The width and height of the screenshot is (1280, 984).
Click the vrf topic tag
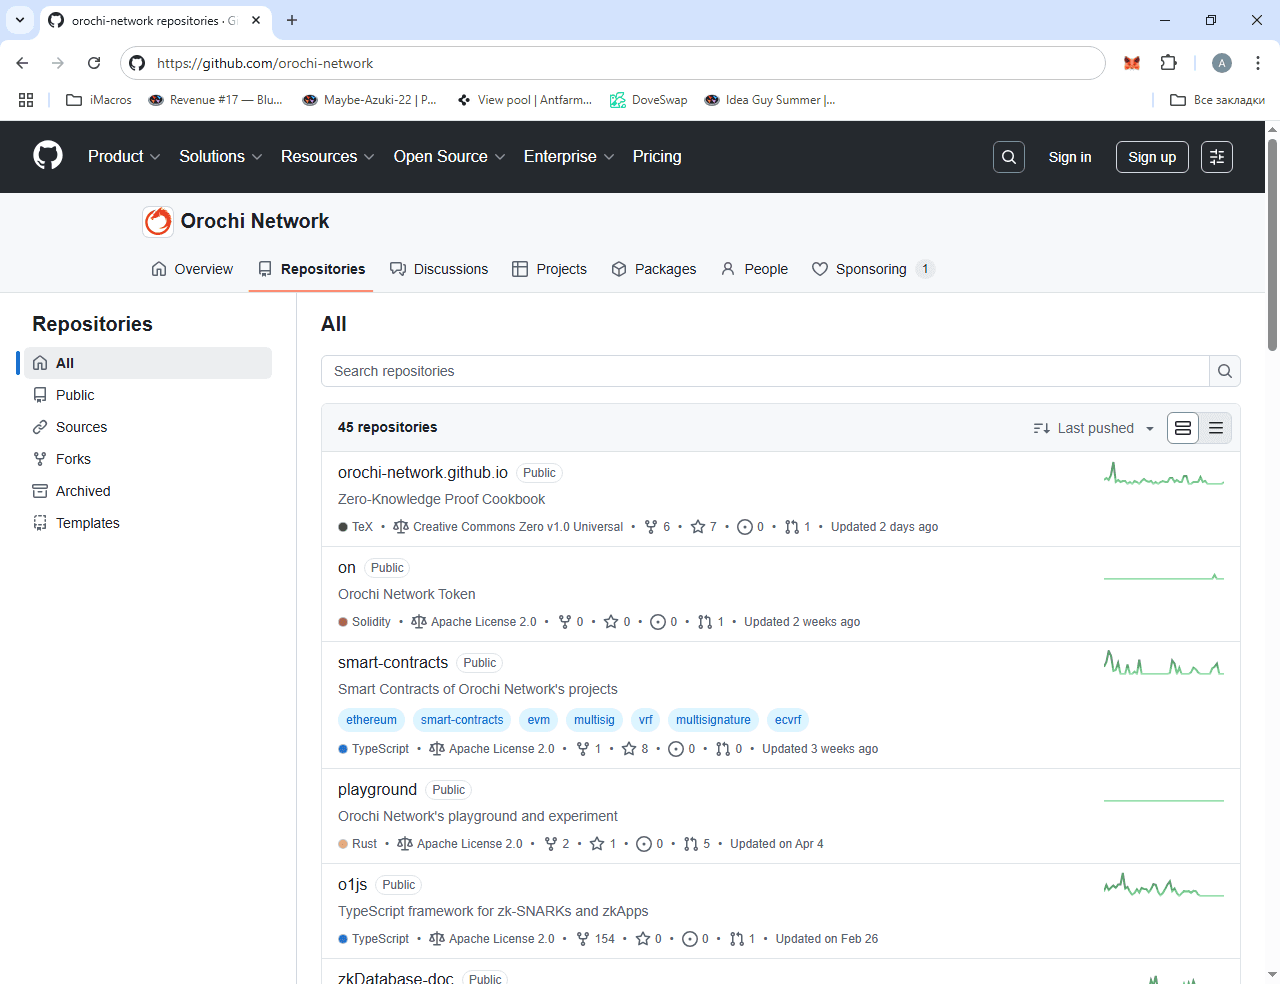click(646, 720)
